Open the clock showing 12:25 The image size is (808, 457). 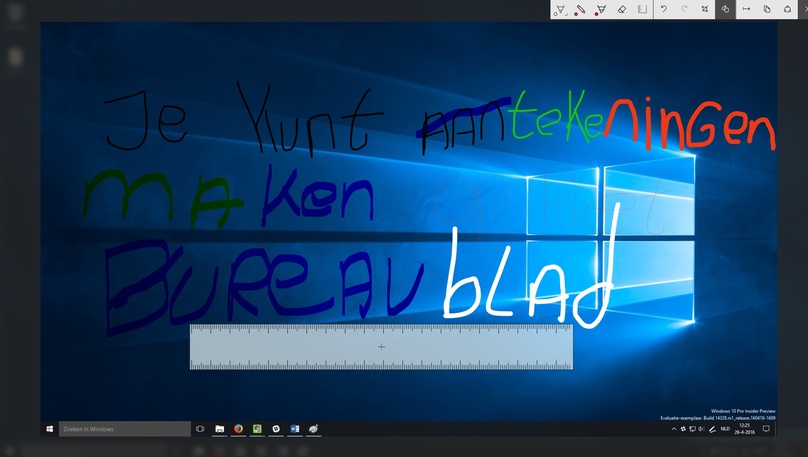pos(744,429)
